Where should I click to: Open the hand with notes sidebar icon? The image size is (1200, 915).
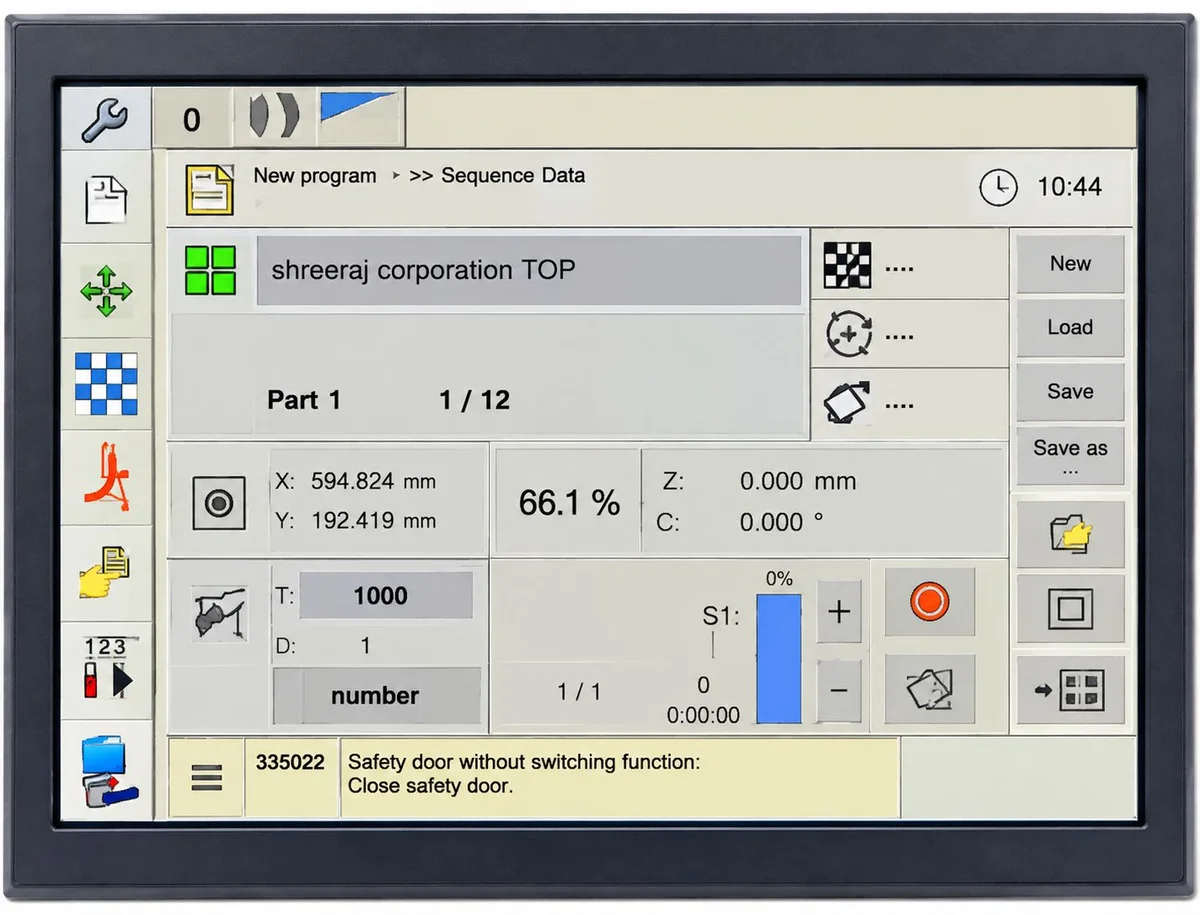point(105,572)
